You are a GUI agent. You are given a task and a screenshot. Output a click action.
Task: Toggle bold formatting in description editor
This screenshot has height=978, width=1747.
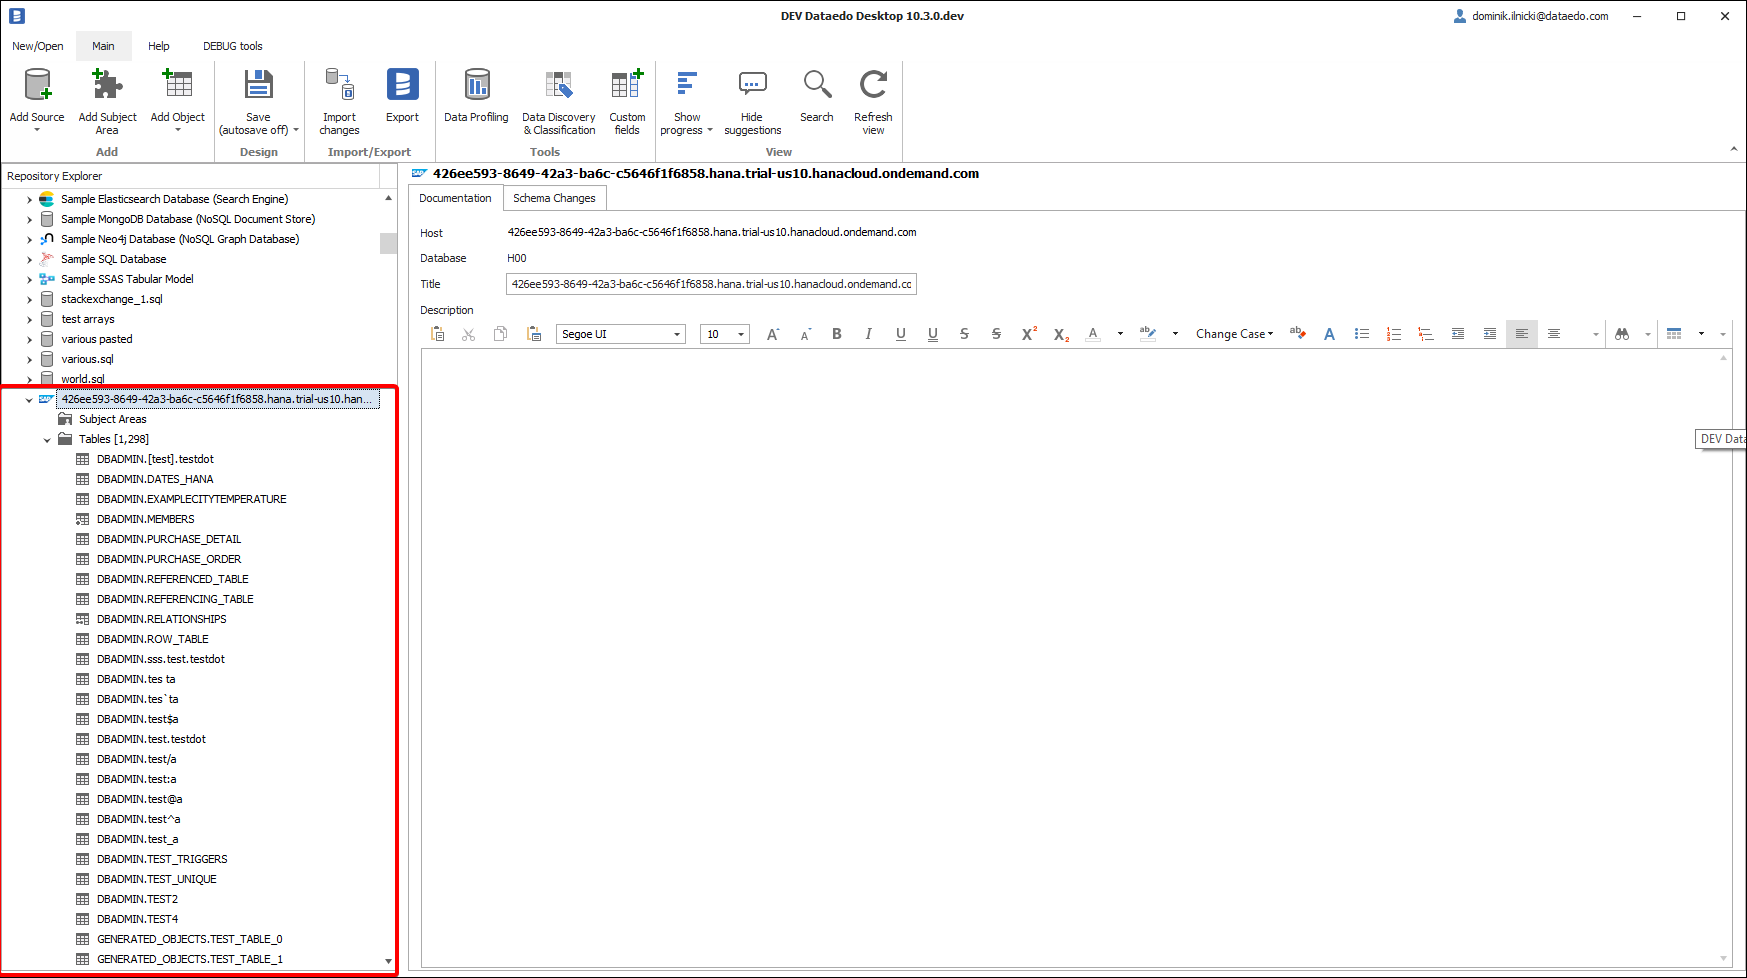click(x=837, y=334)
